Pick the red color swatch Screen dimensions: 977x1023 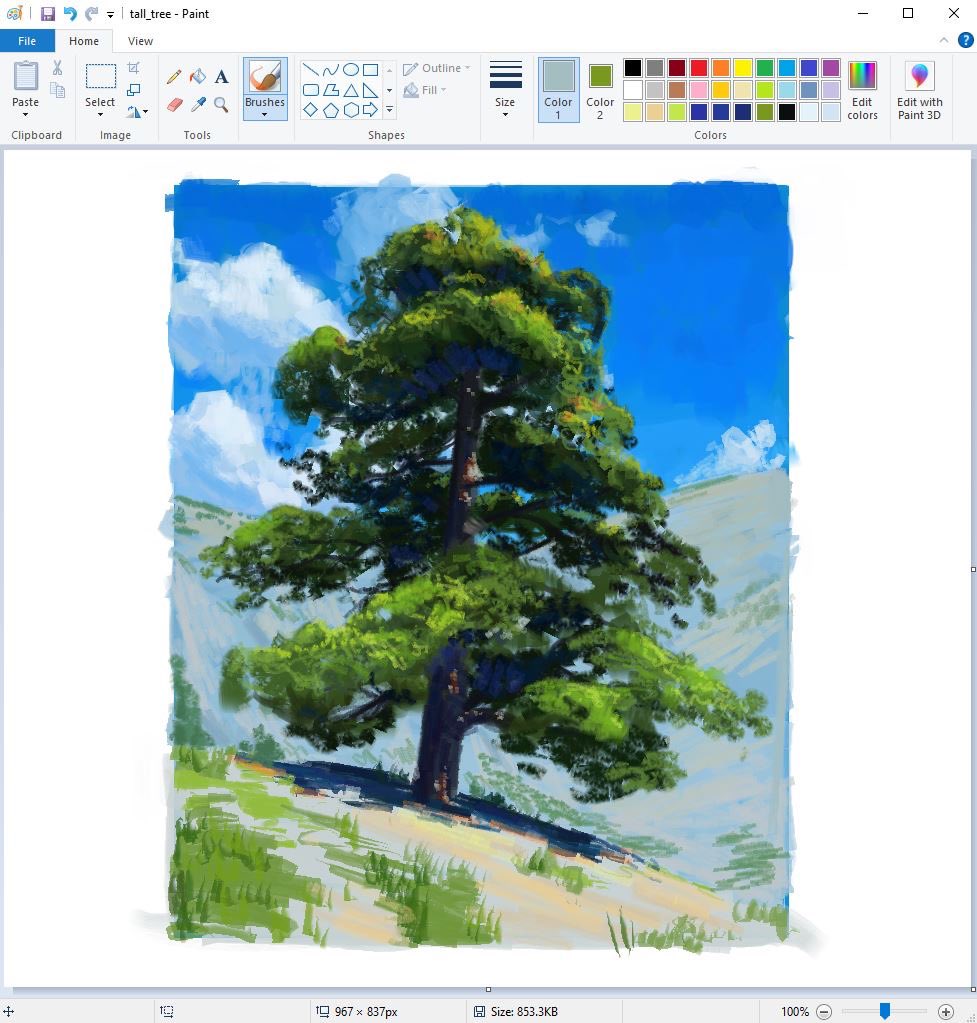click(699, 68)
